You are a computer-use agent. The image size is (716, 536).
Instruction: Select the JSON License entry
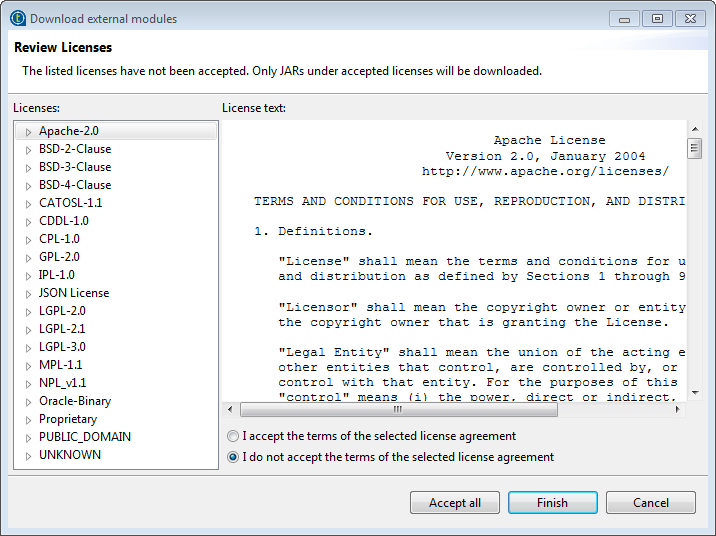click(74, 293)
